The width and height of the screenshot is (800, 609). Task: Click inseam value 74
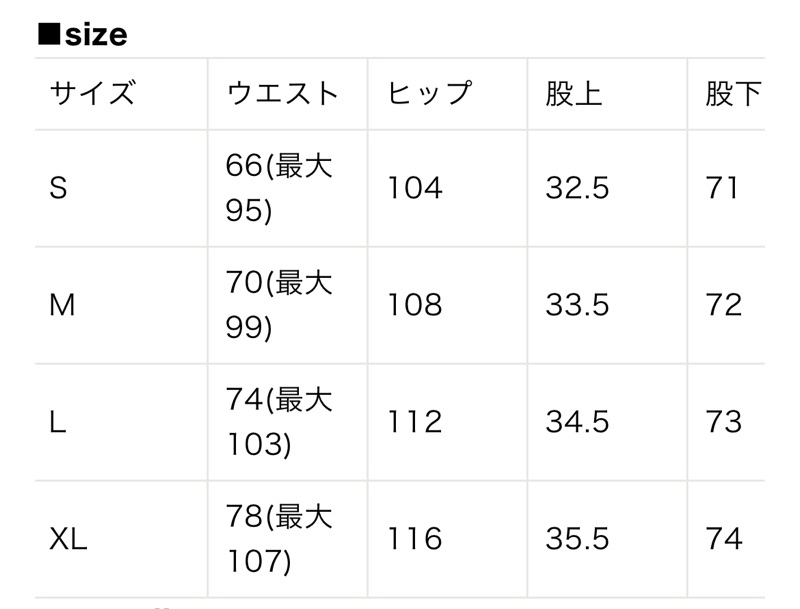click(723, 539)
